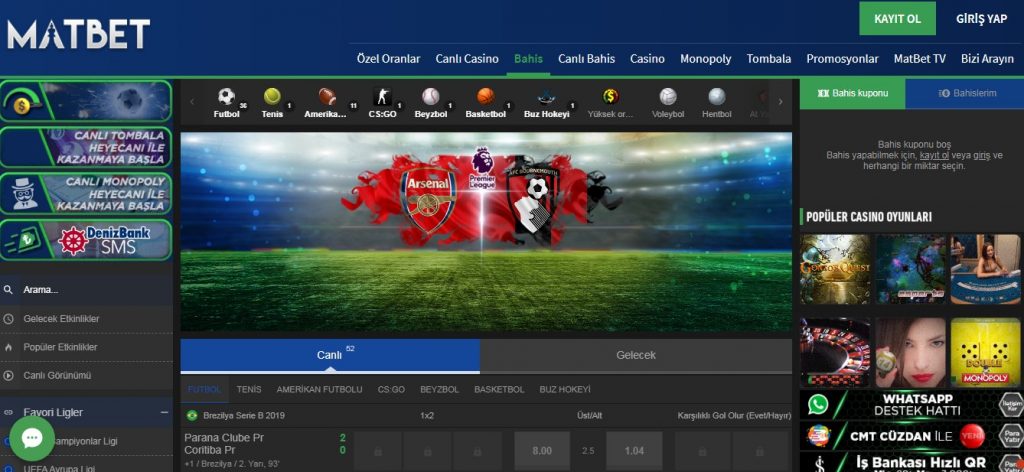
Task: Open Bizi Arayın menu
Action: 987,59
